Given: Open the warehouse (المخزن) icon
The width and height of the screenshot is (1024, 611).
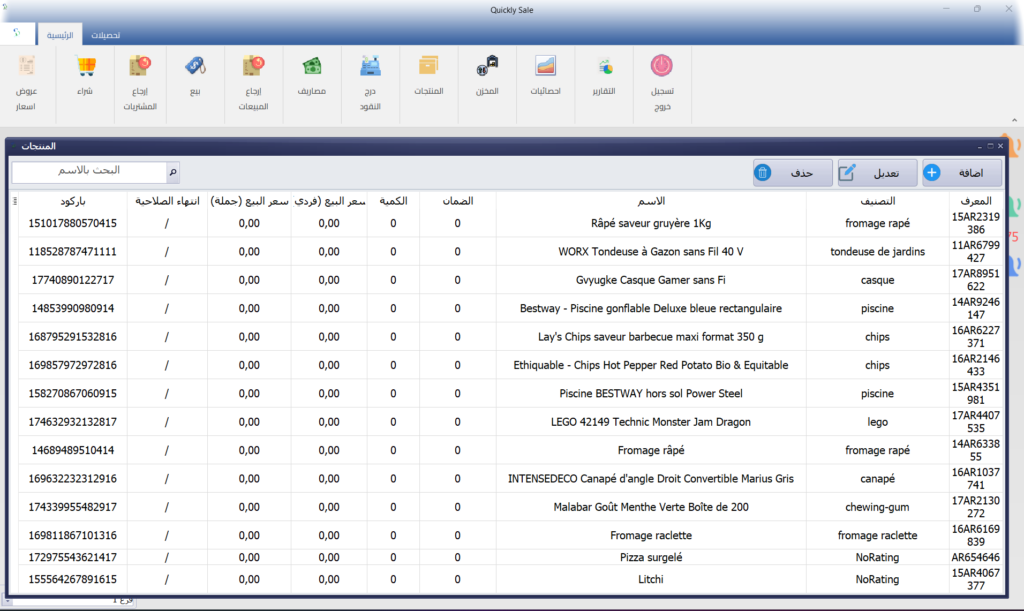Looking at the screenshot, I should tap(487, 67).
